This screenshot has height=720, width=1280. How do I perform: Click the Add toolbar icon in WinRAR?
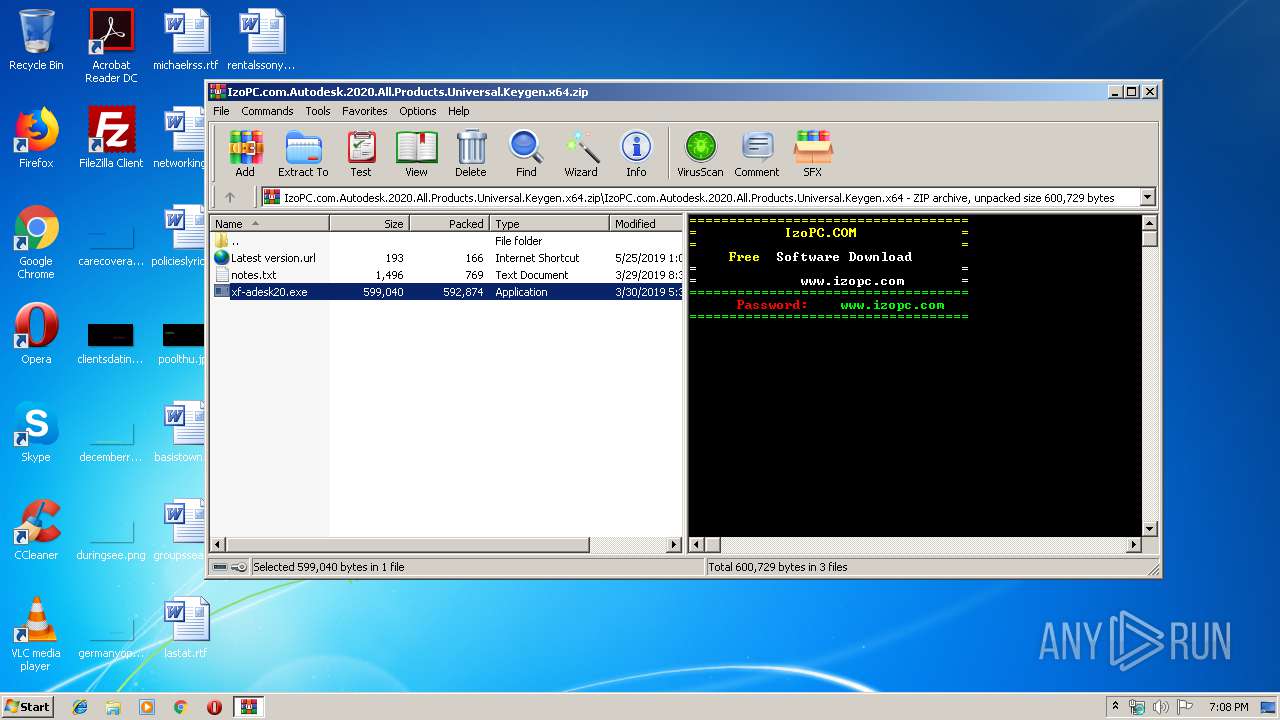(245, 154)
